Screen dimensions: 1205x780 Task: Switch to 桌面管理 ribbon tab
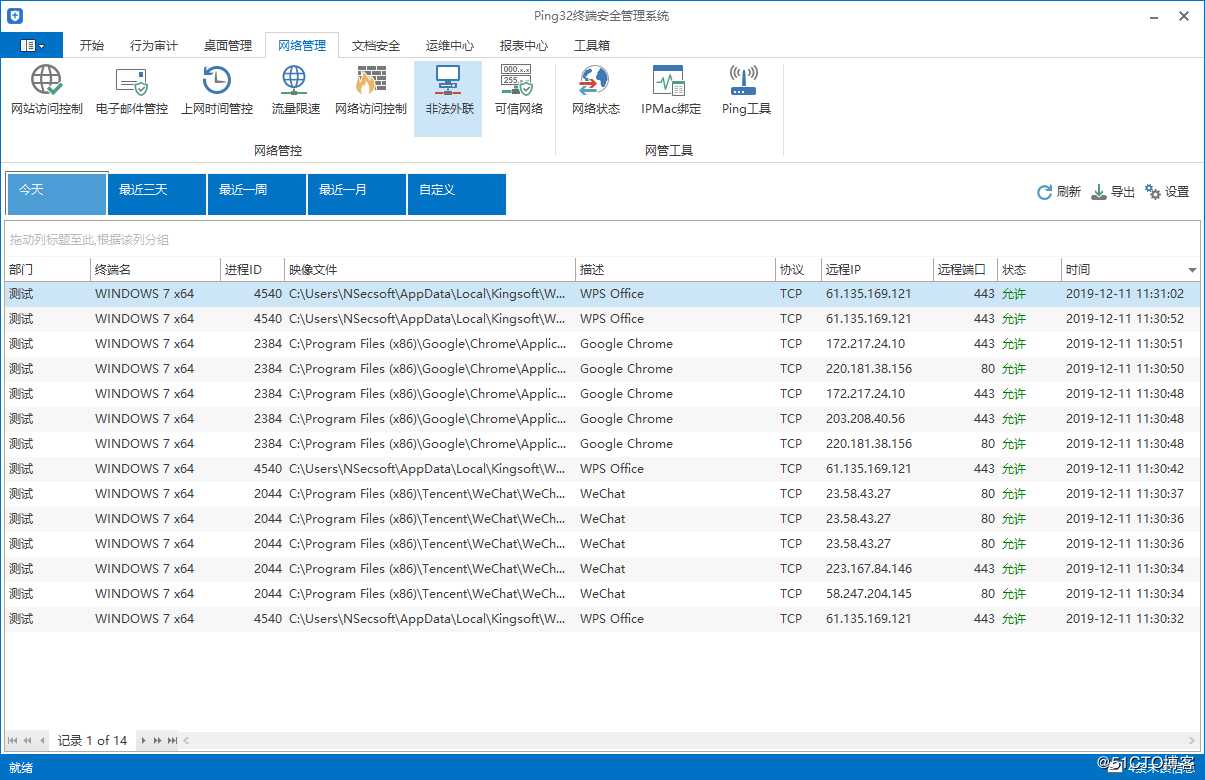coord(228,45)
